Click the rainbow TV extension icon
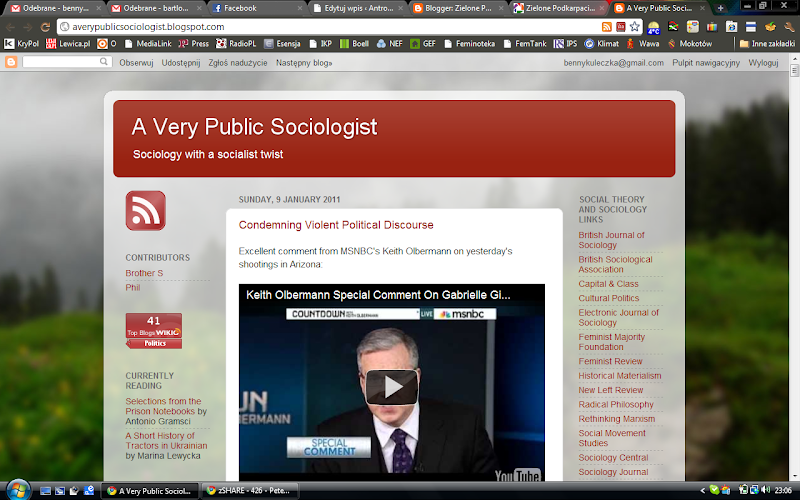Screen dimensions: 800x500 click(x=712, y=27)
